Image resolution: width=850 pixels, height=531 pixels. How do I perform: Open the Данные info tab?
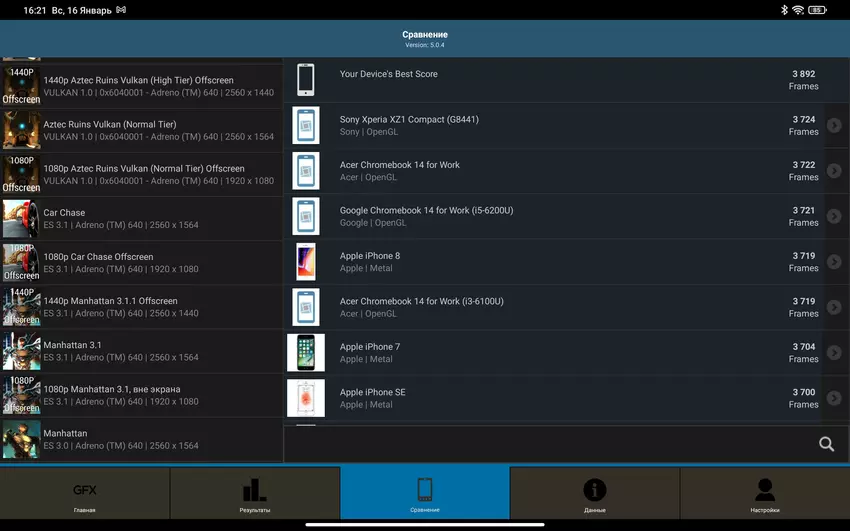595,493
